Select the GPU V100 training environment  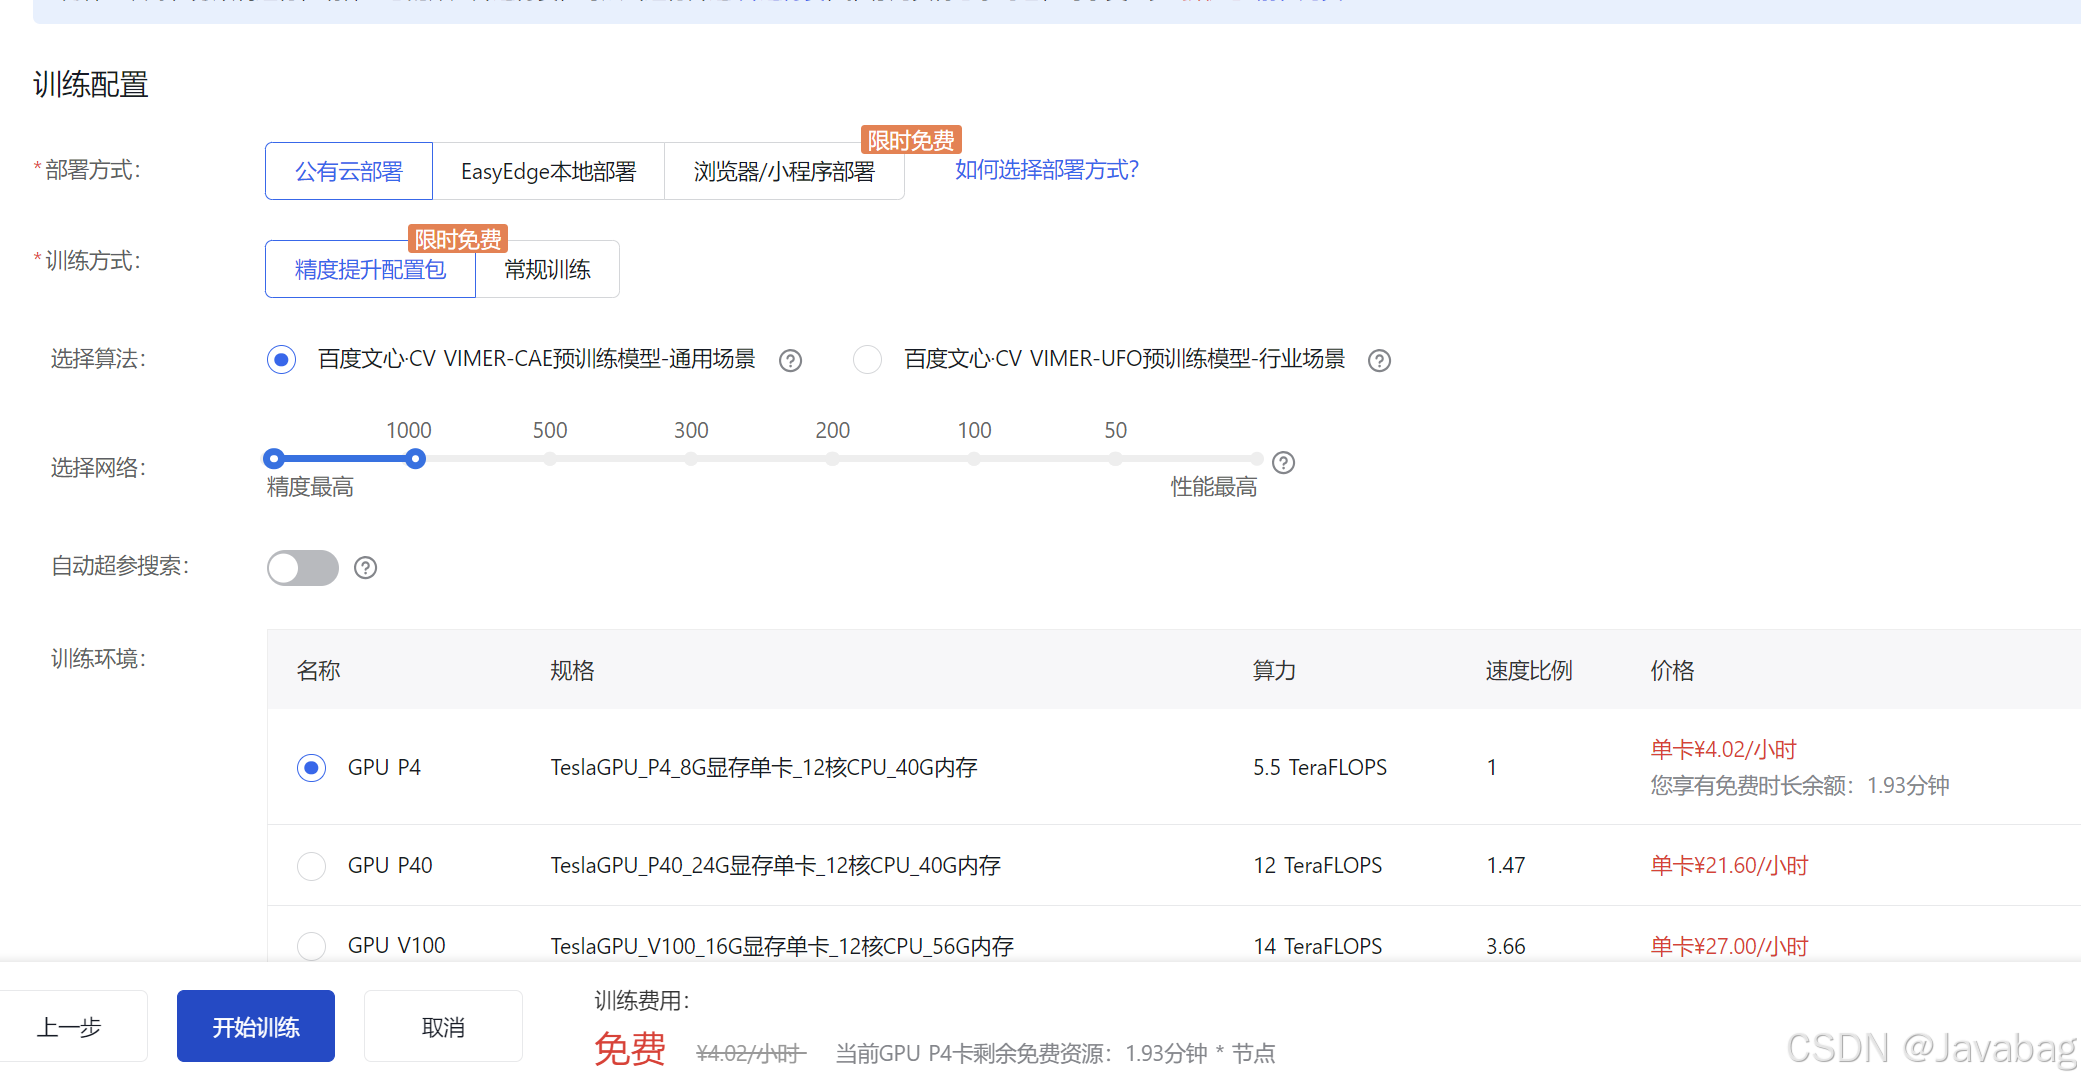311,946
